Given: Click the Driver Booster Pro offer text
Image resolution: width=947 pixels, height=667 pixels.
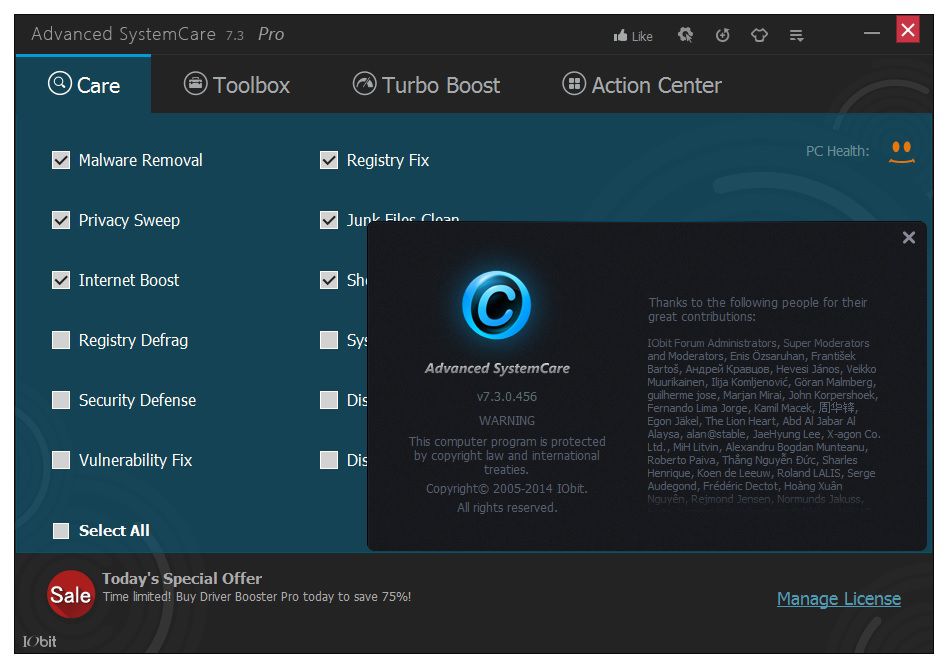Looking at the screenshot, I should (x=257, y=597).
